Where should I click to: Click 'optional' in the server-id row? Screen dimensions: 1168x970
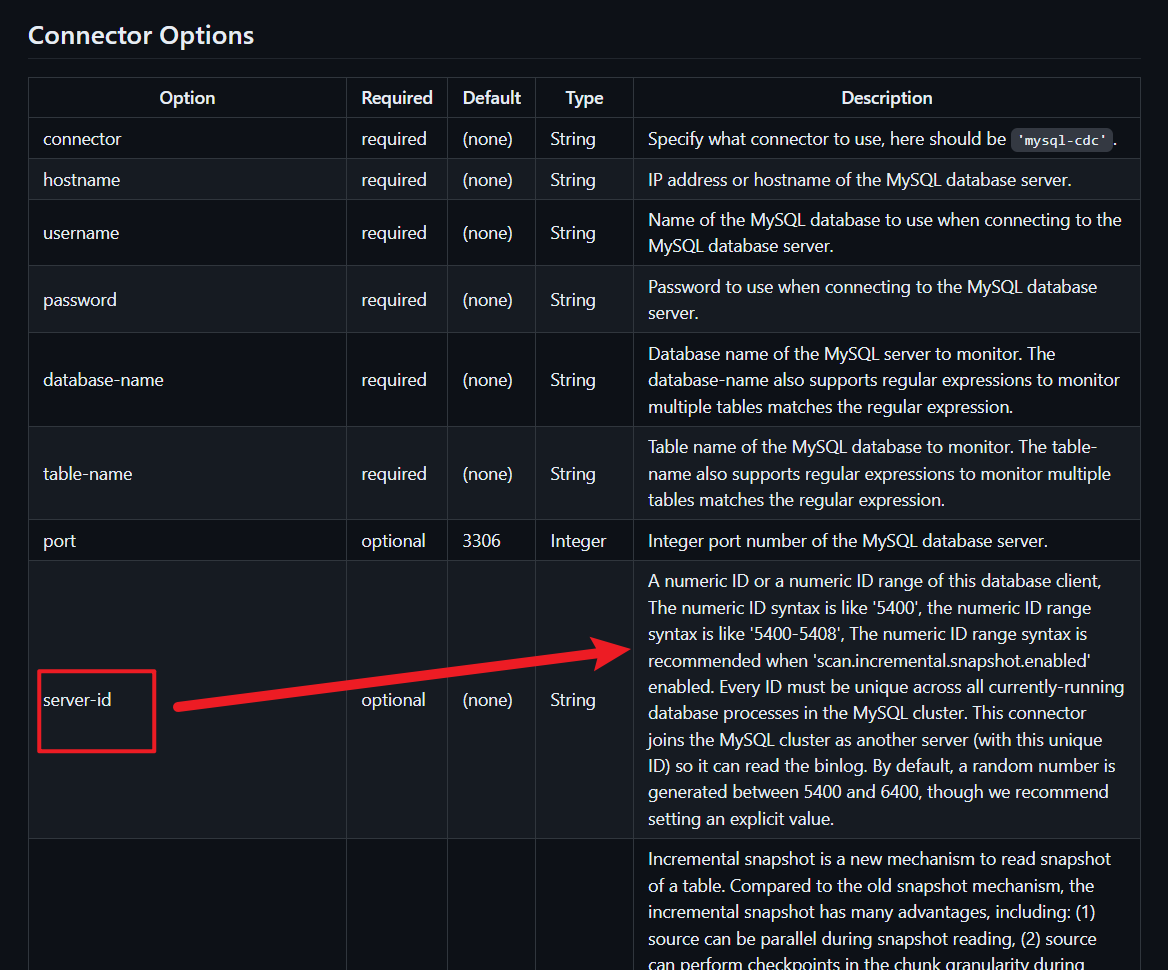point(393,700)
